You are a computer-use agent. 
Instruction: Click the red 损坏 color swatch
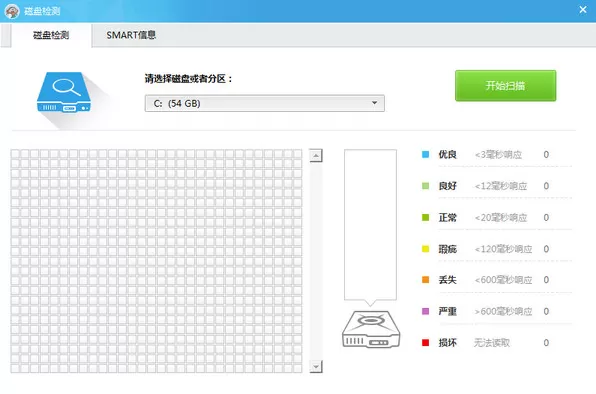(425, 343)
